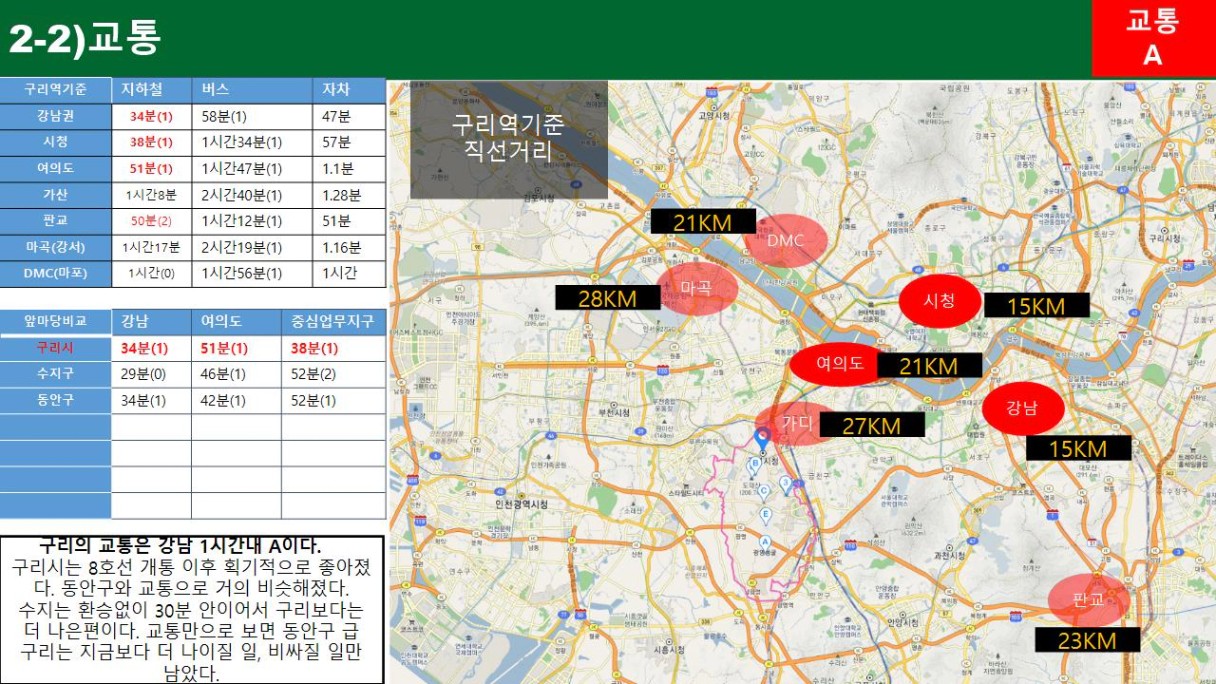This screenshot has width=1216, height=684.
Task: Select the 46분(1) cell
Action: 236,374
